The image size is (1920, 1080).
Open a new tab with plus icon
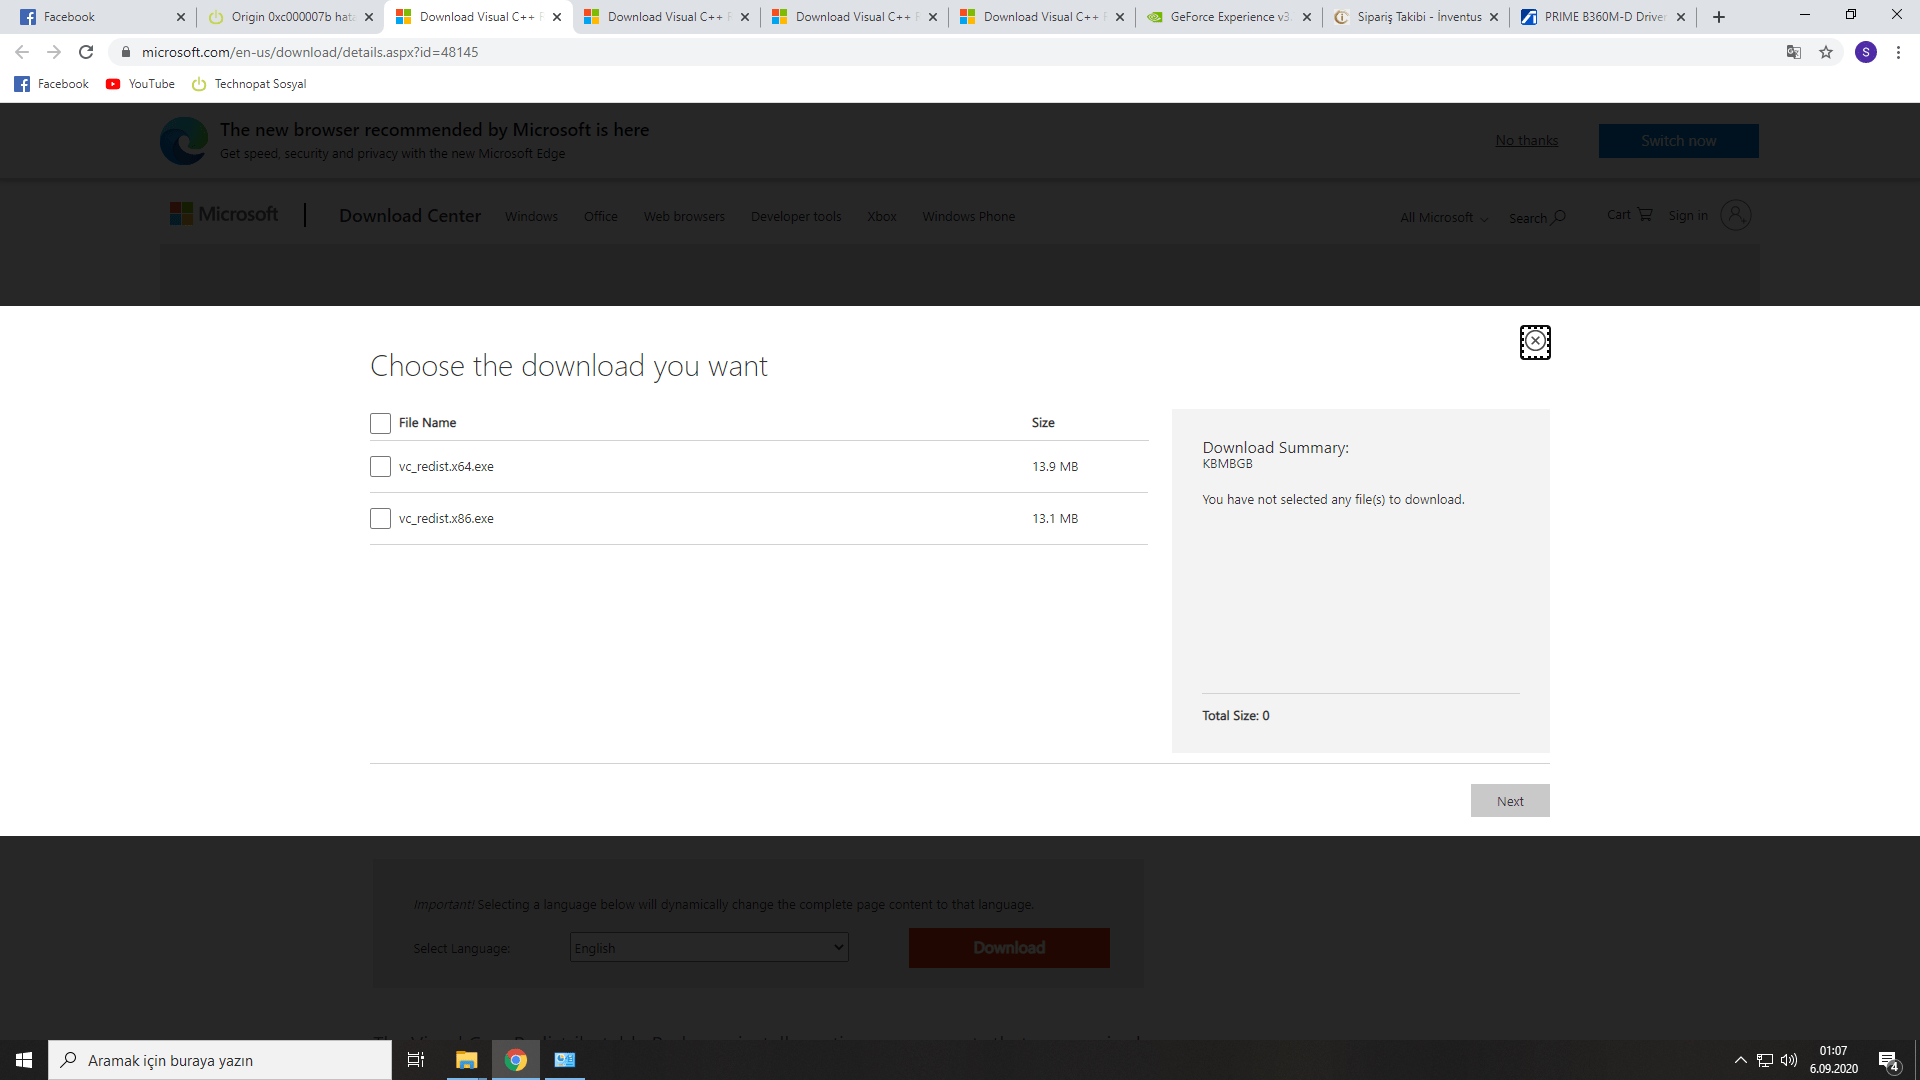coord(1719,17)
